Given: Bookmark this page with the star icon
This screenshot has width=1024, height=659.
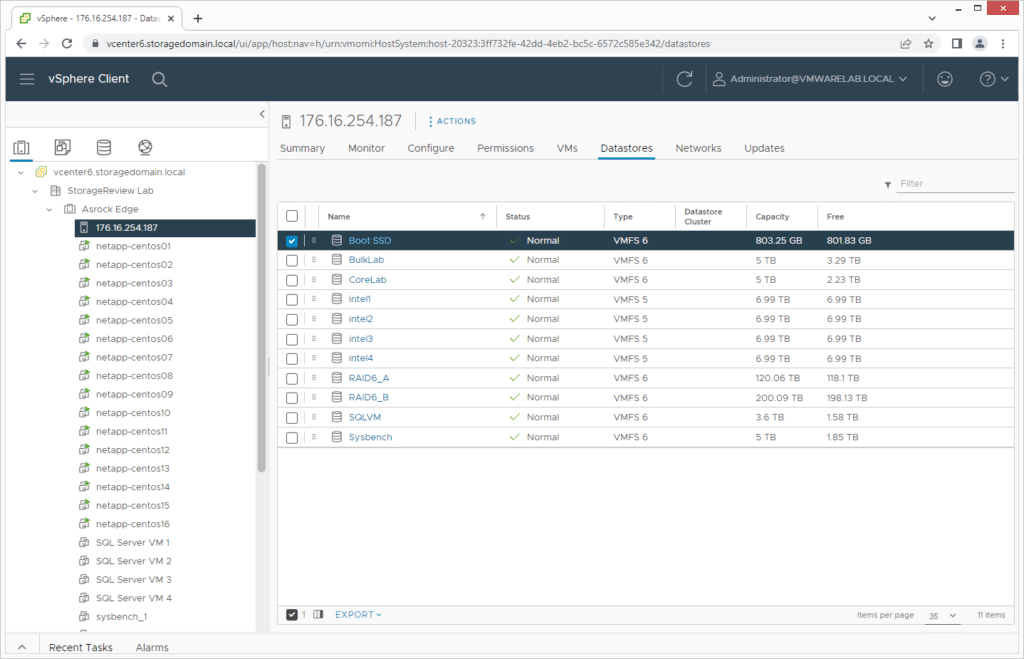Looking at the screenshot, I should [928, 44].
